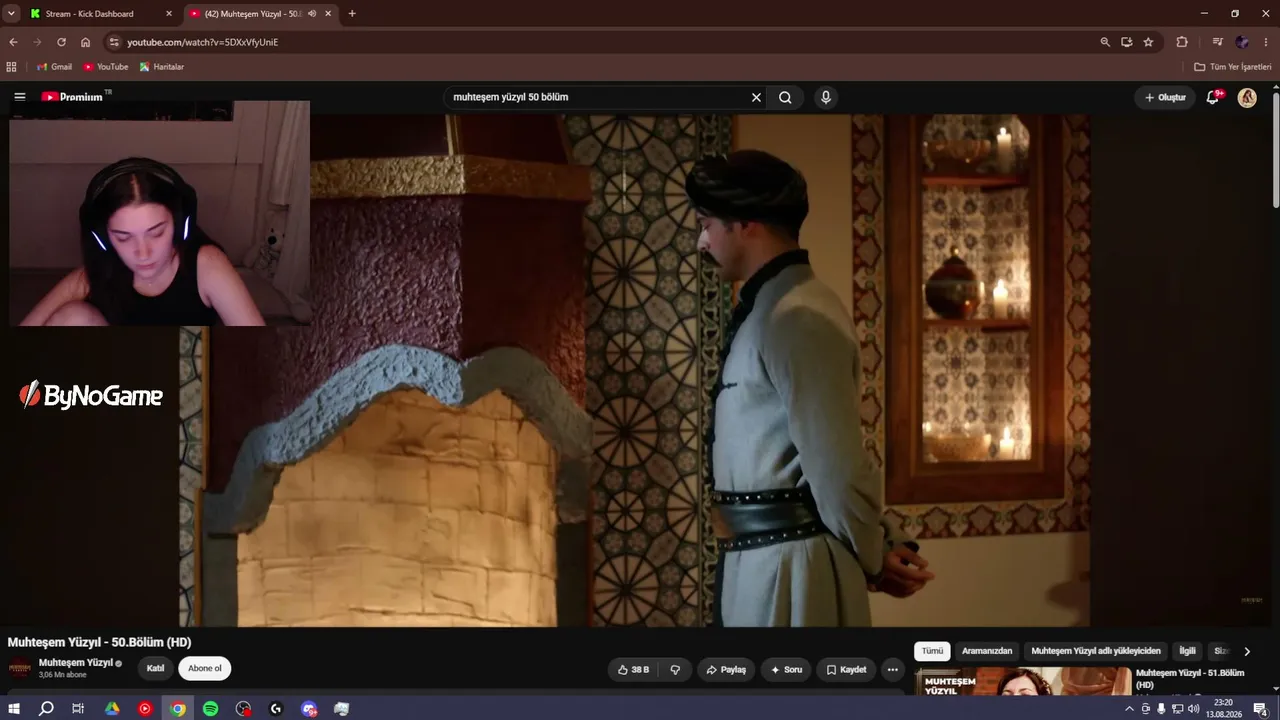
Task: Share the video via Paylaş
Action: [726, 669]
